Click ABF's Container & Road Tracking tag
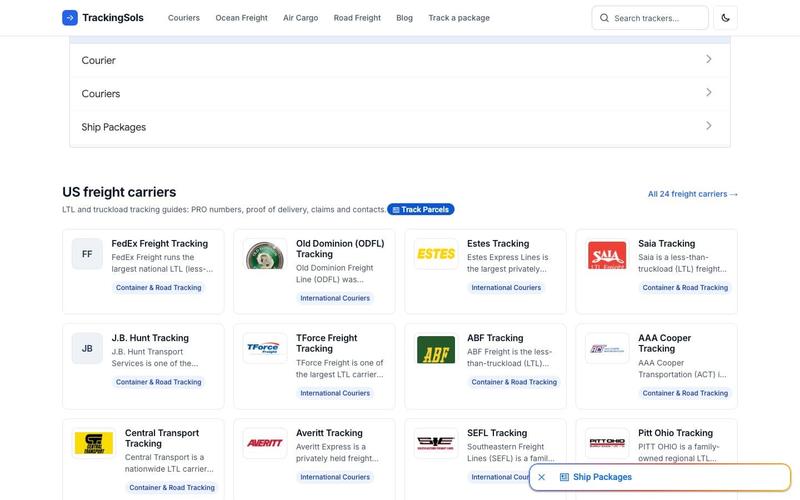This screenshot has height=500, width=800. click(514, 382)
